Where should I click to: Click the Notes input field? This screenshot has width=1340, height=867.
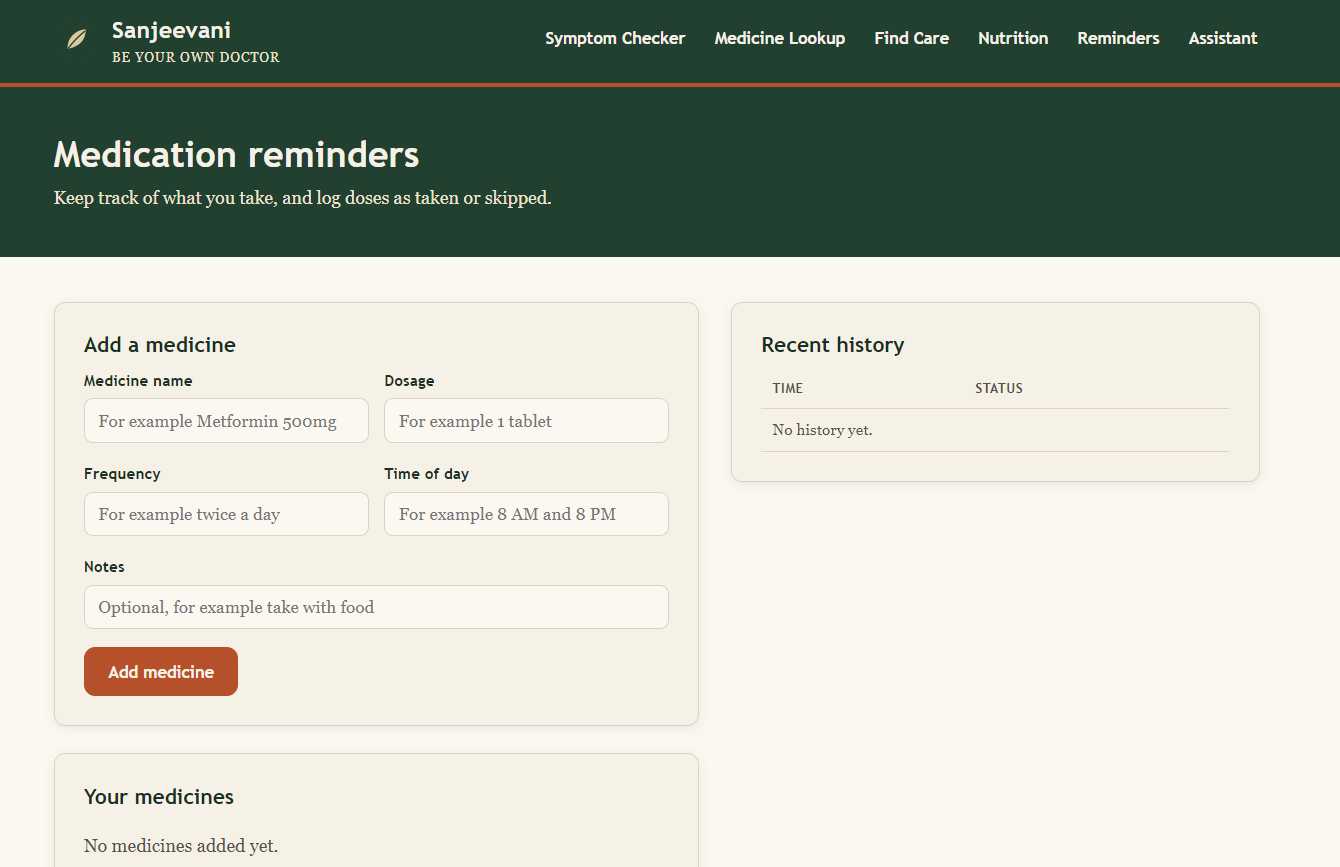click(376, 607)
